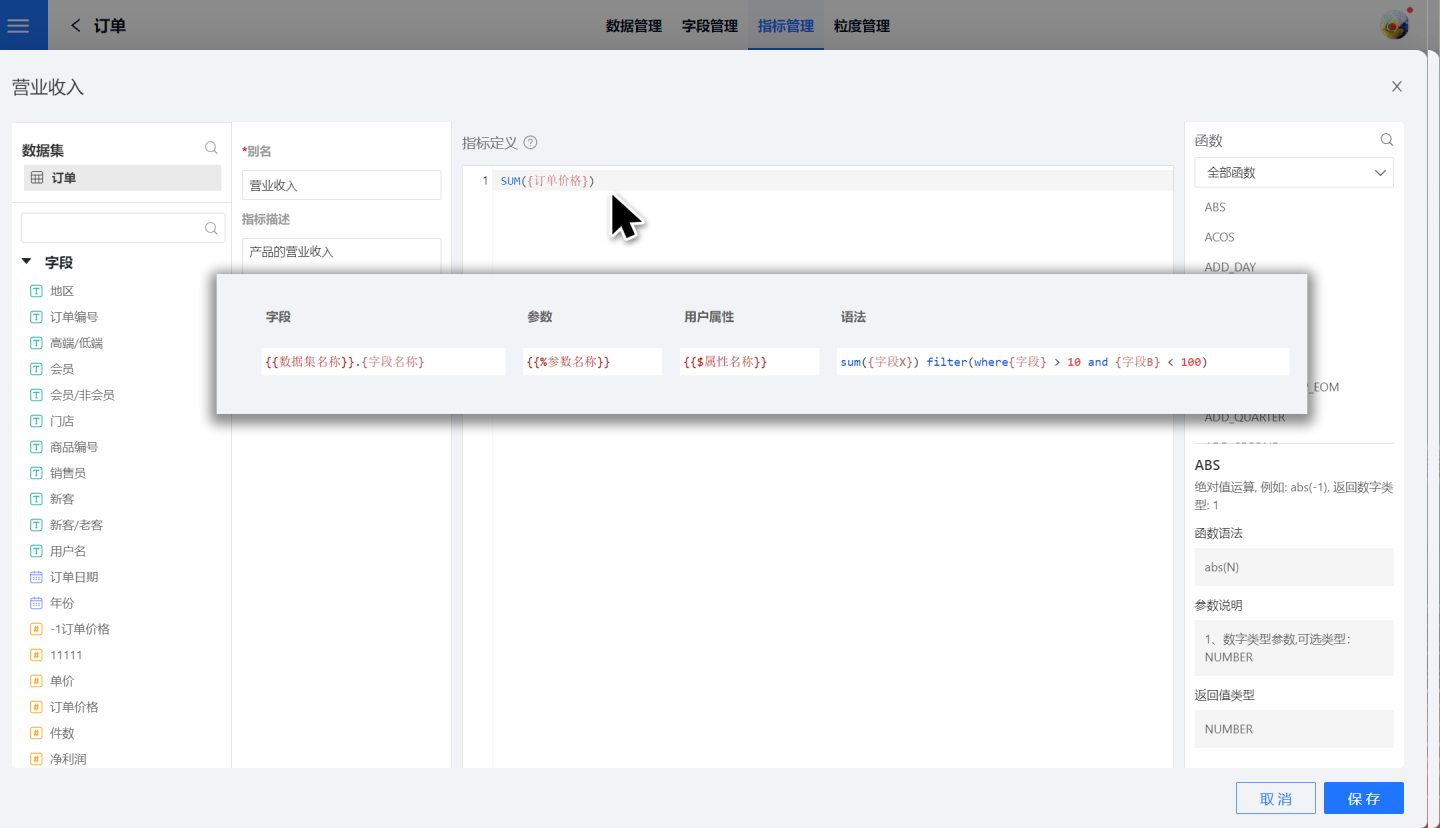
Task: Select the 净利润 field in list
Action: click(68, 759)
